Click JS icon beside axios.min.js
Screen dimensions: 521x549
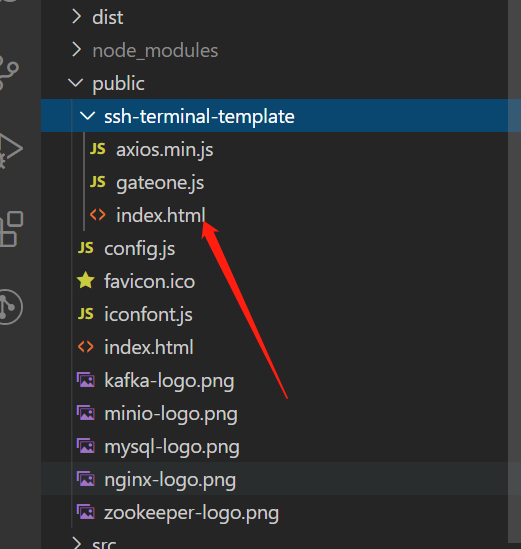(x=98, y=149)
